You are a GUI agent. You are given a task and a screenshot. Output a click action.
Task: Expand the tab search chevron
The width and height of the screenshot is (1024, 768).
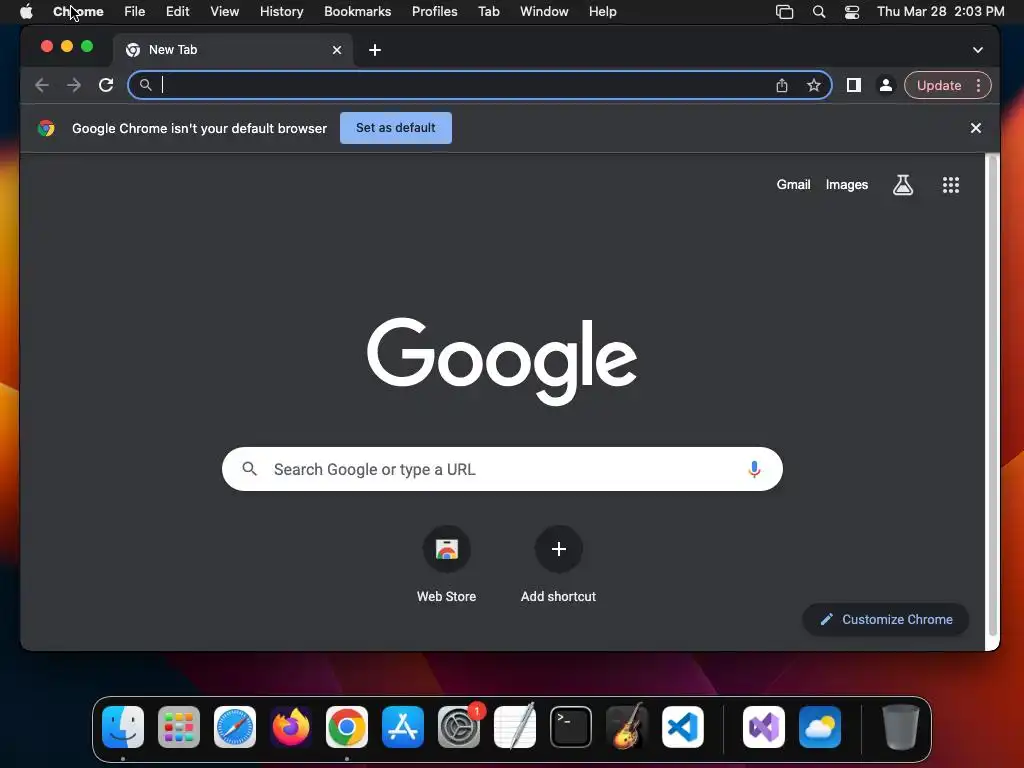click(978, 50)
